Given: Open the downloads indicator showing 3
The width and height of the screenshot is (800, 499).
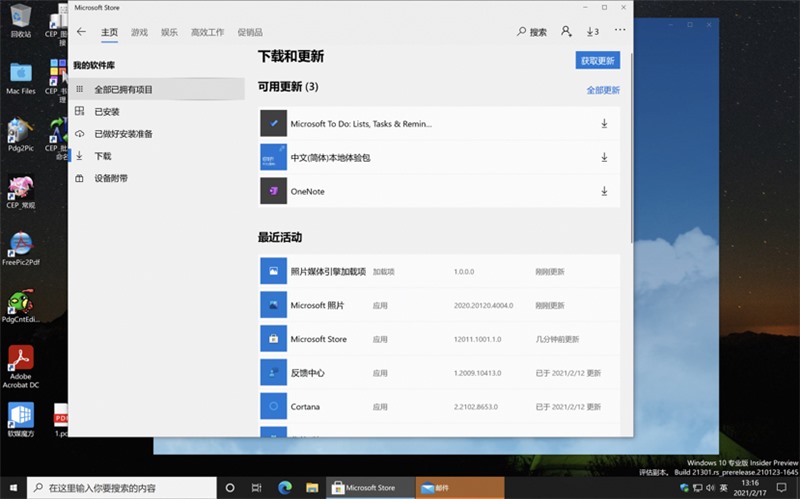Looking at the screenshot, I should point(592,32).
